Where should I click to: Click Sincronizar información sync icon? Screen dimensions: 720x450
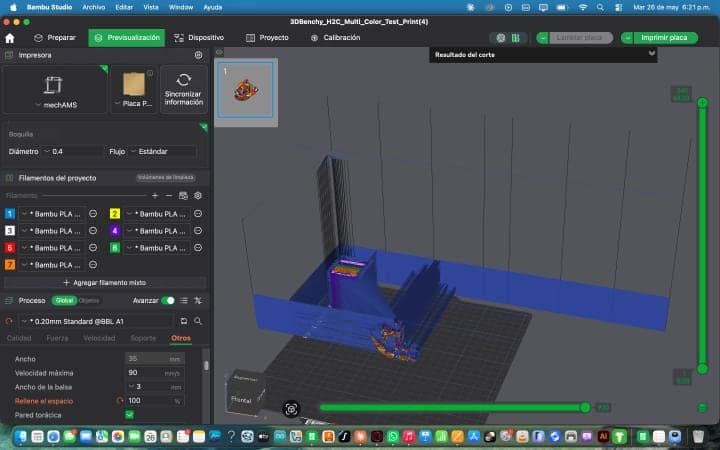(184, 79)
